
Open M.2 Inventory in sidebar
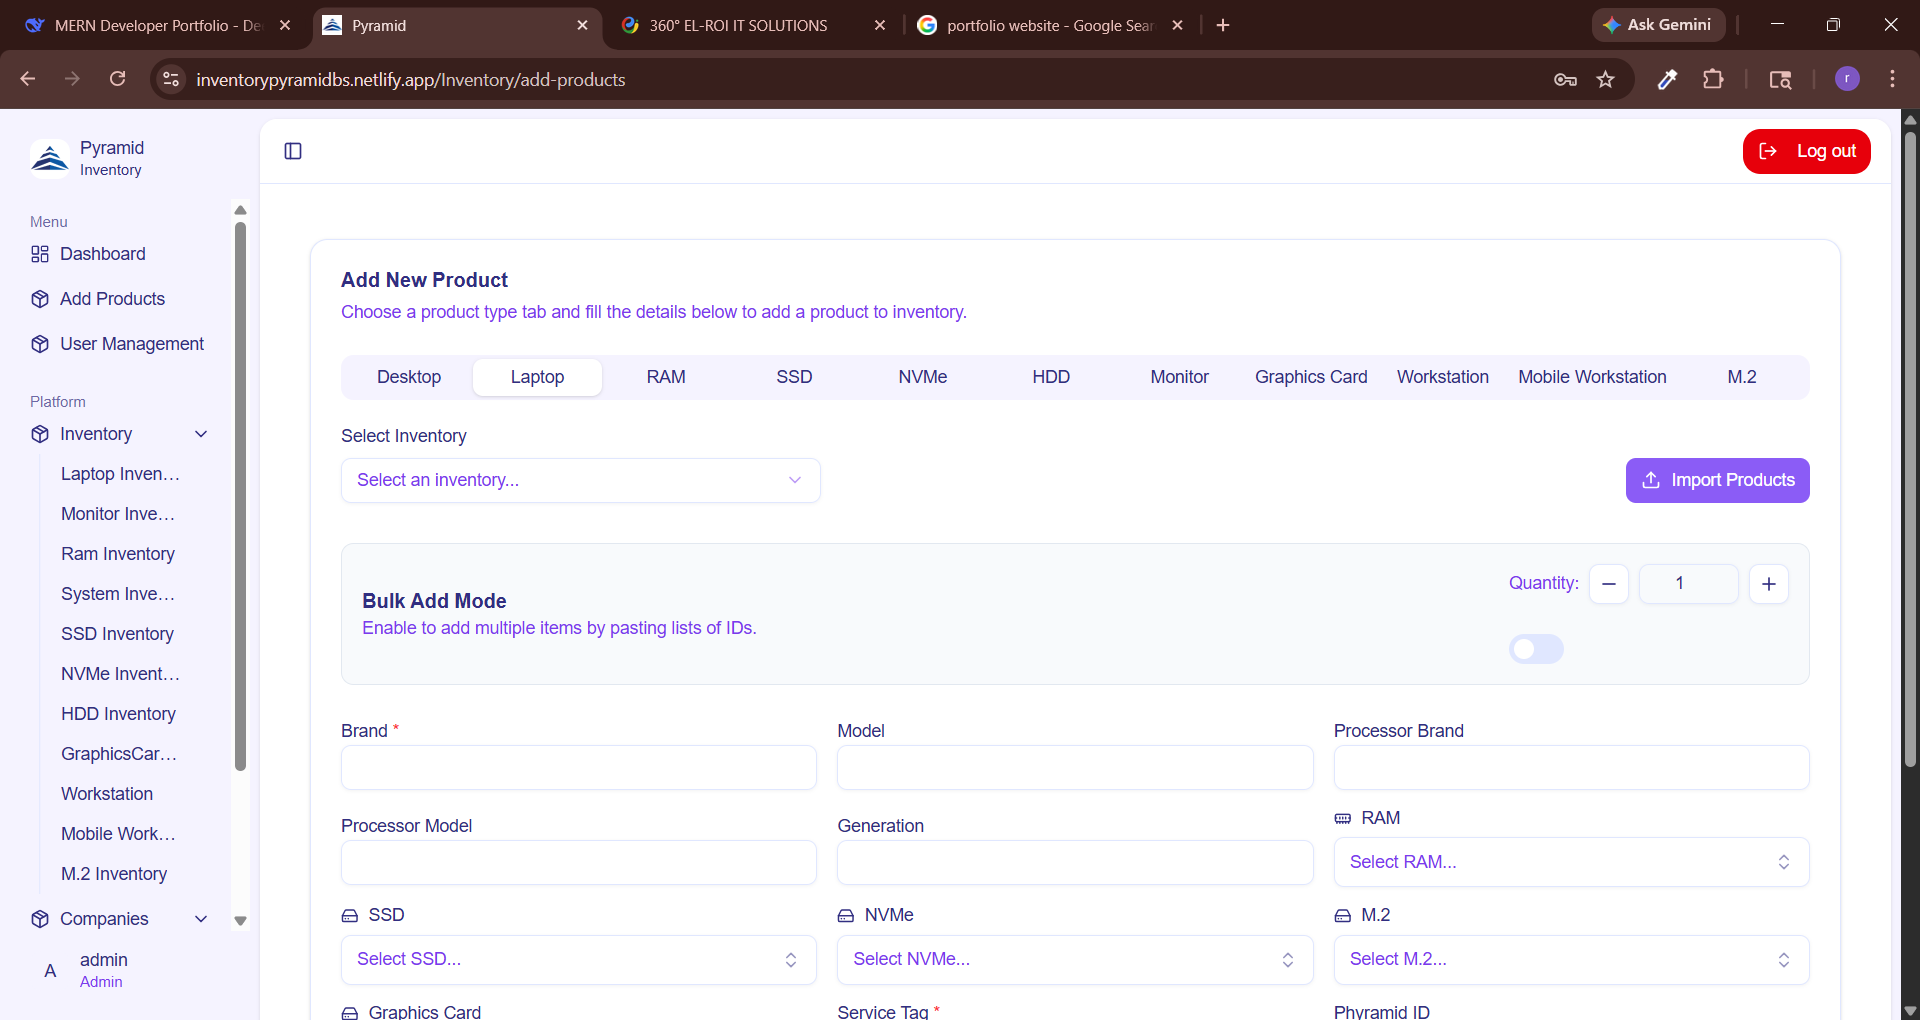(114, 874)
